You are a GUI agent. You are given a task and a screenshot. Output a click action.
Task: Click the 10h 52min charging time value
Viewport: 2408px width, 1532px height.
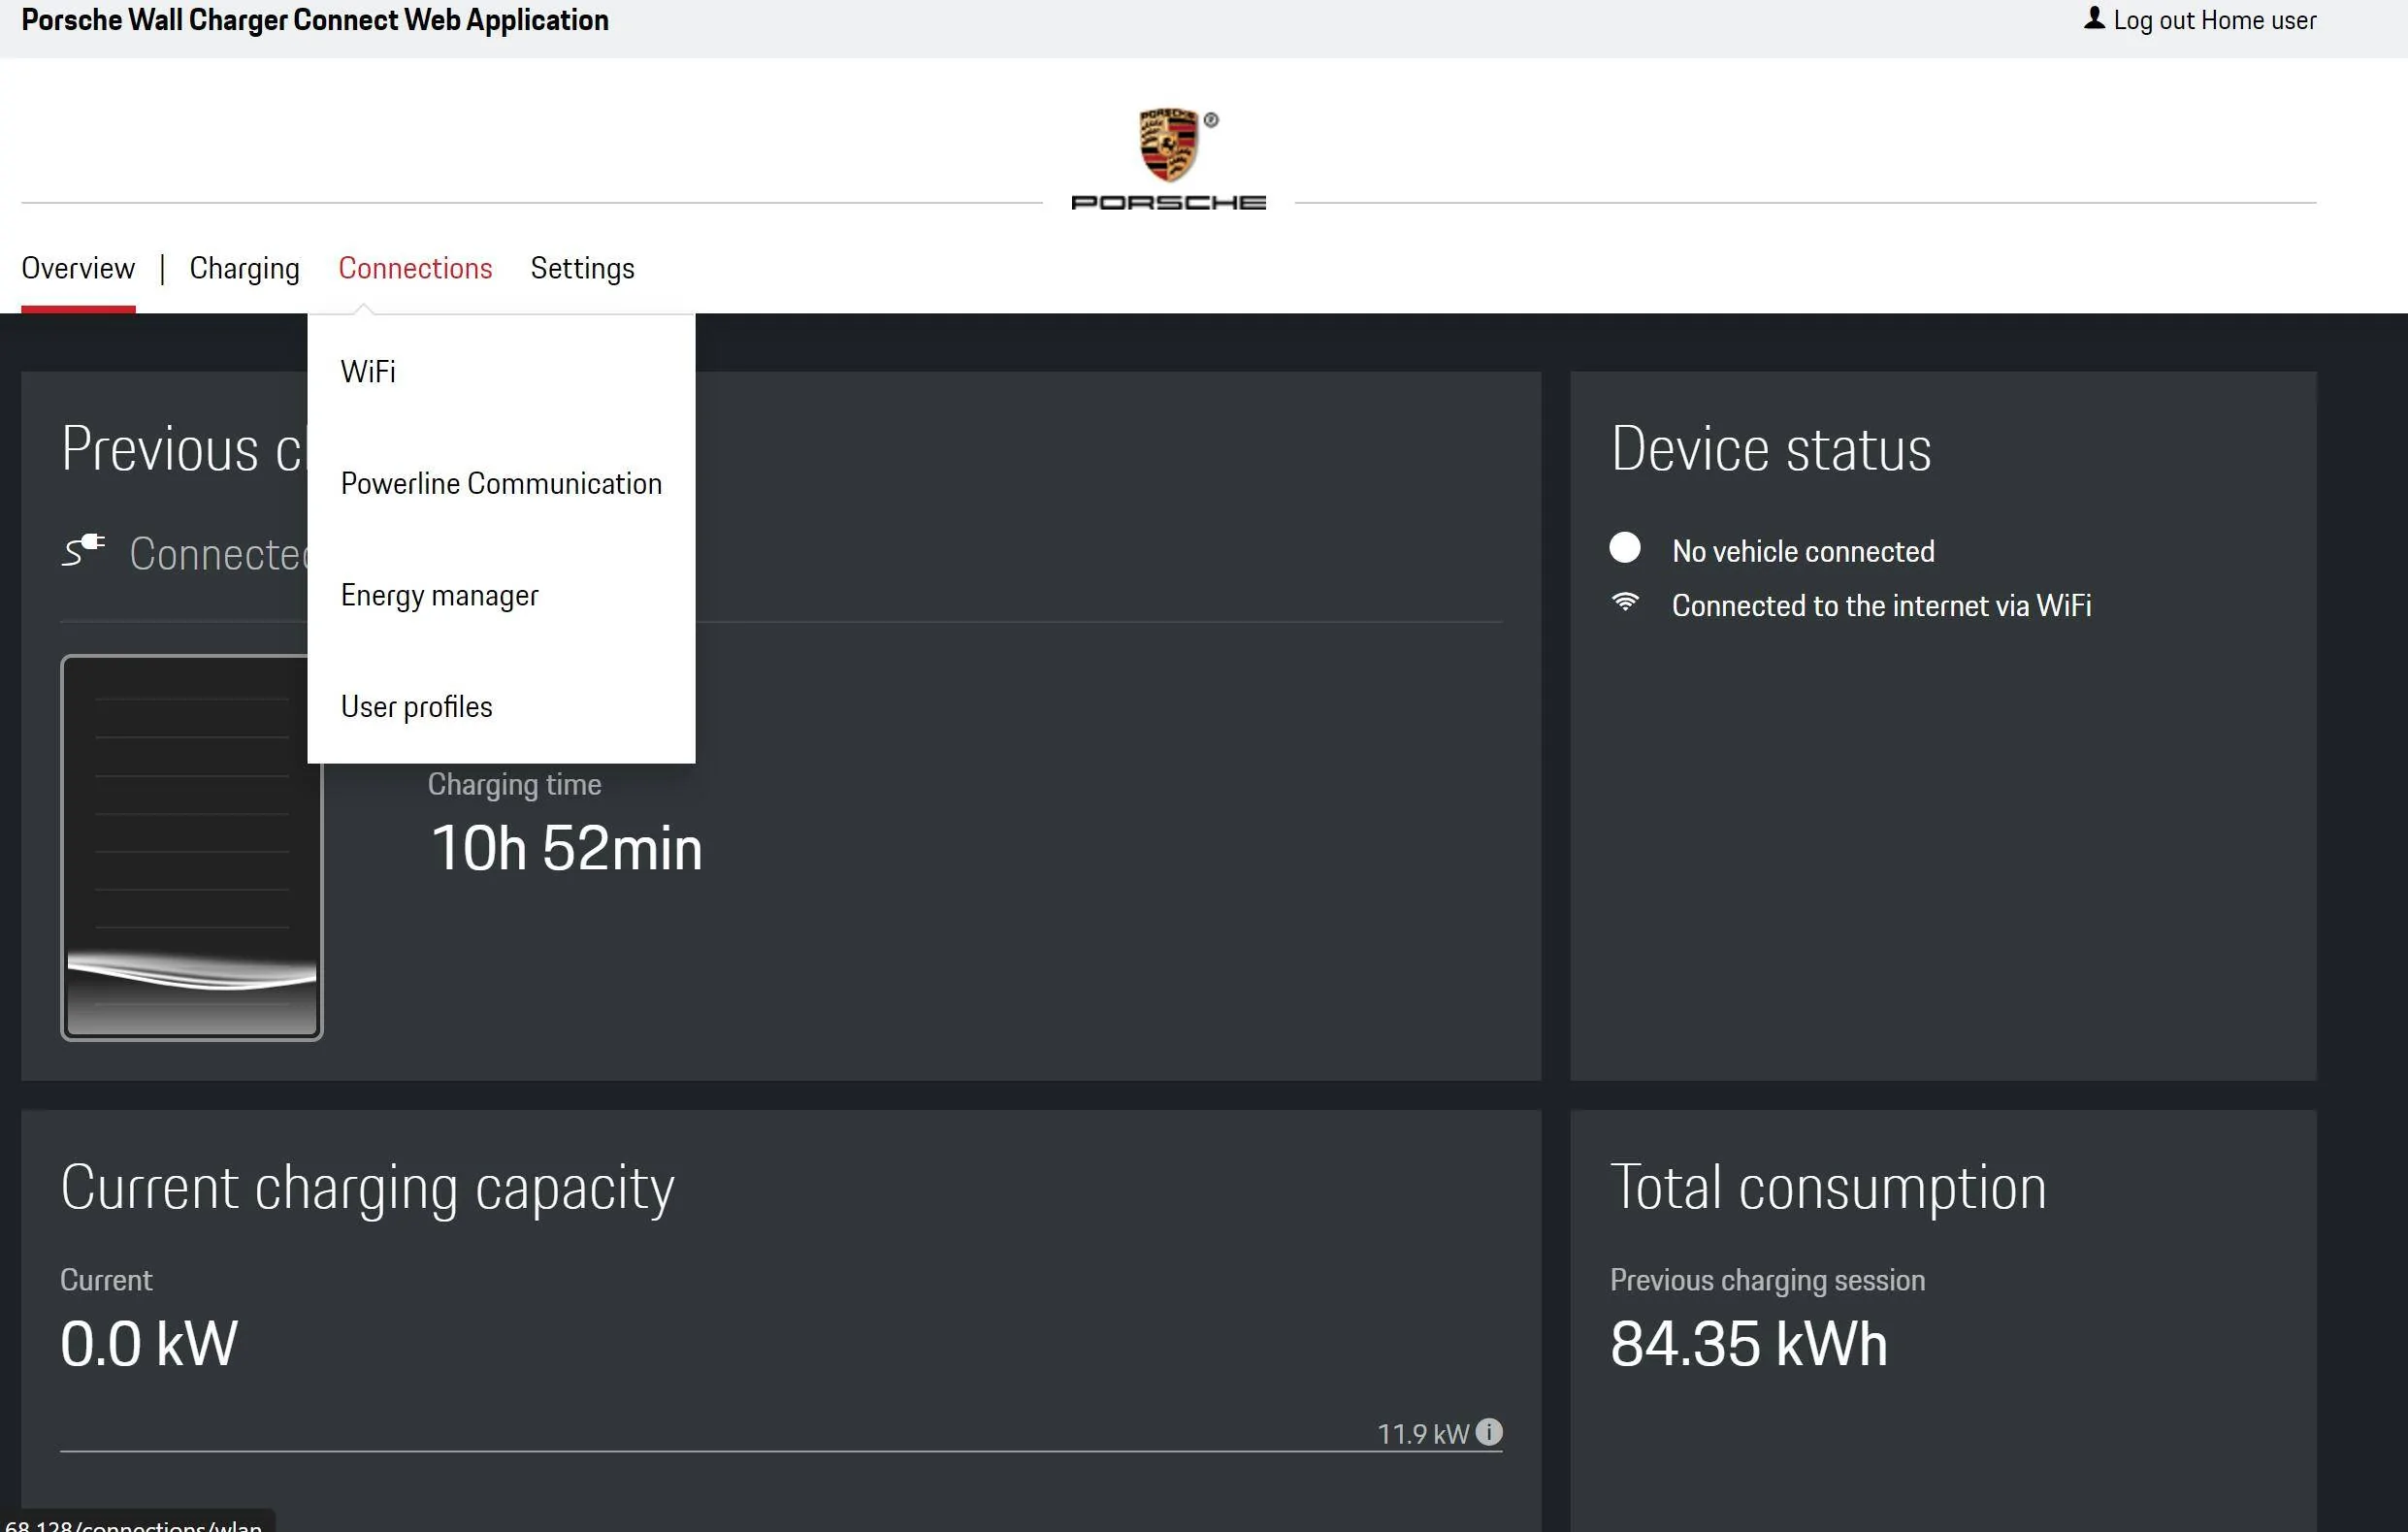(567, 848)
